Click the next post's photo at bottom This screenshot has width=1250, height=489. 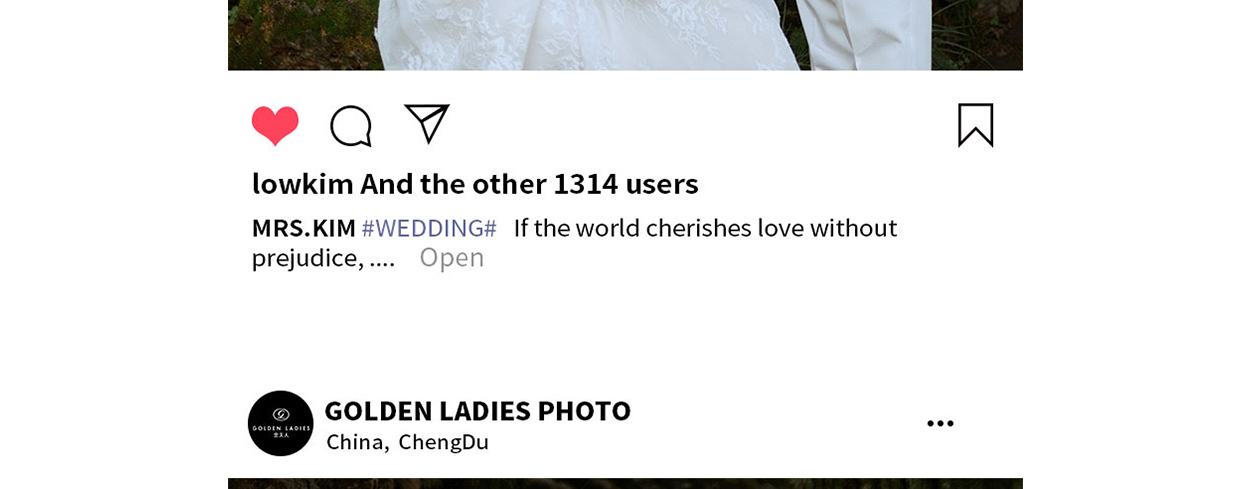pyautogui.click(x=625, y=484)
